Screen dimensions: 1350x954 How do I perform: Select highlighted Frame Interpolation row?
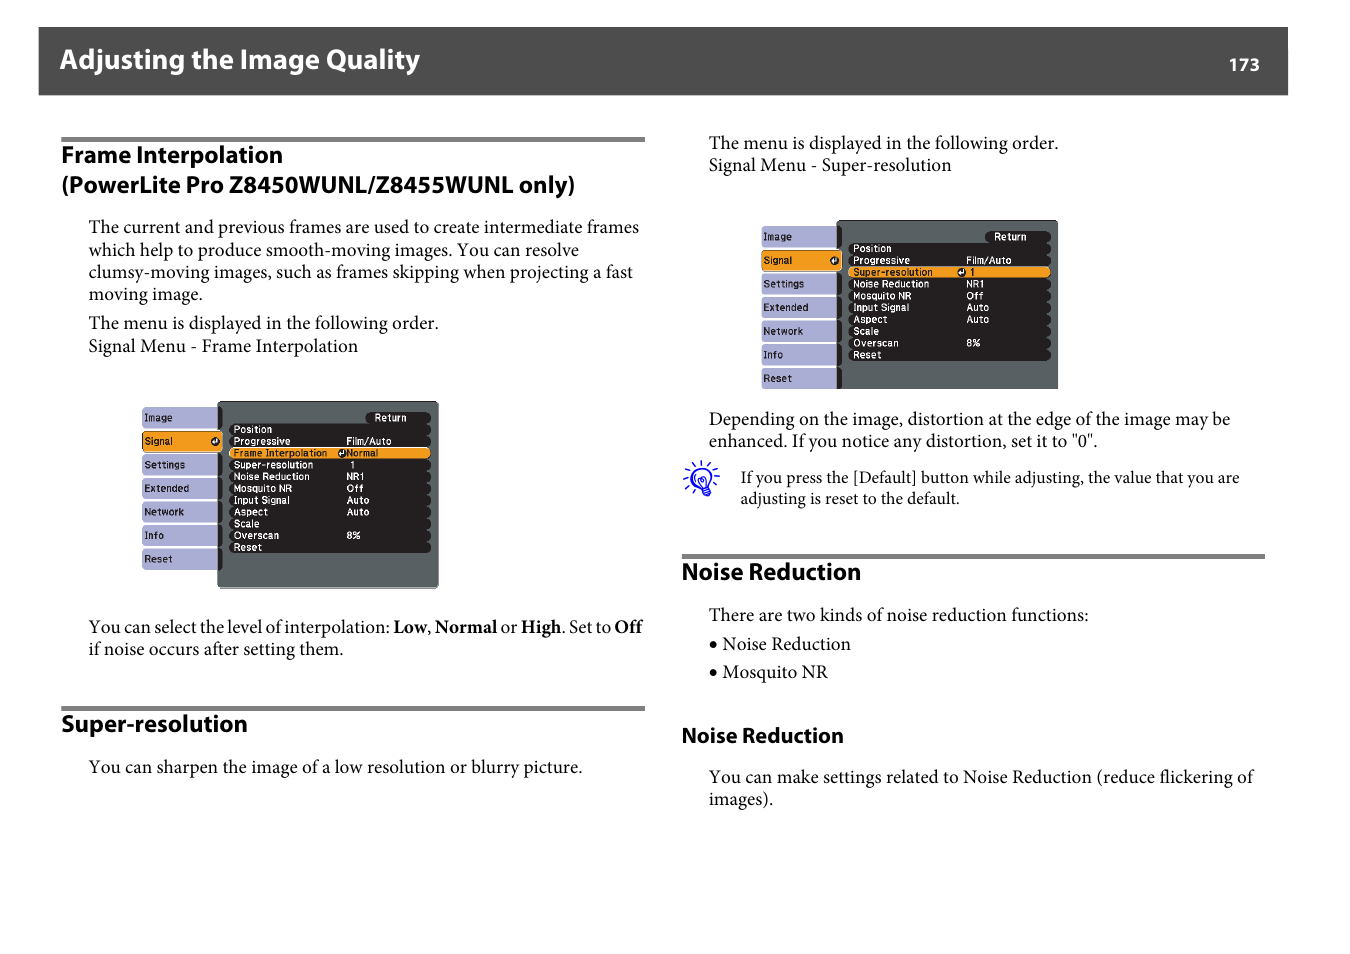pyautogui.click(x=330, y=453)
